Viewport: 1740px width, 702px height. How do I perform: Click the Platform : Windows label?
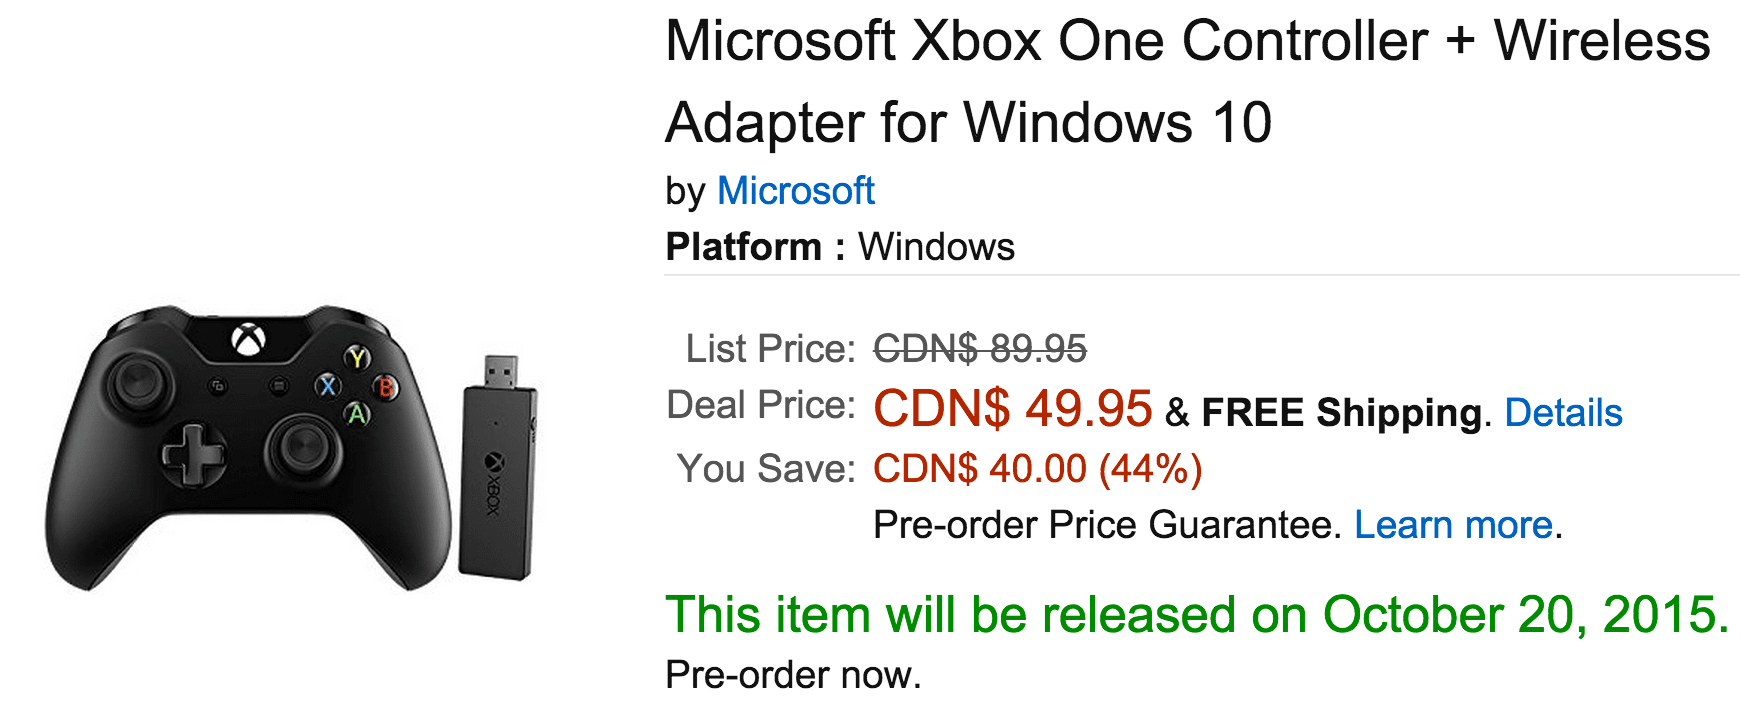click(840, 247)
